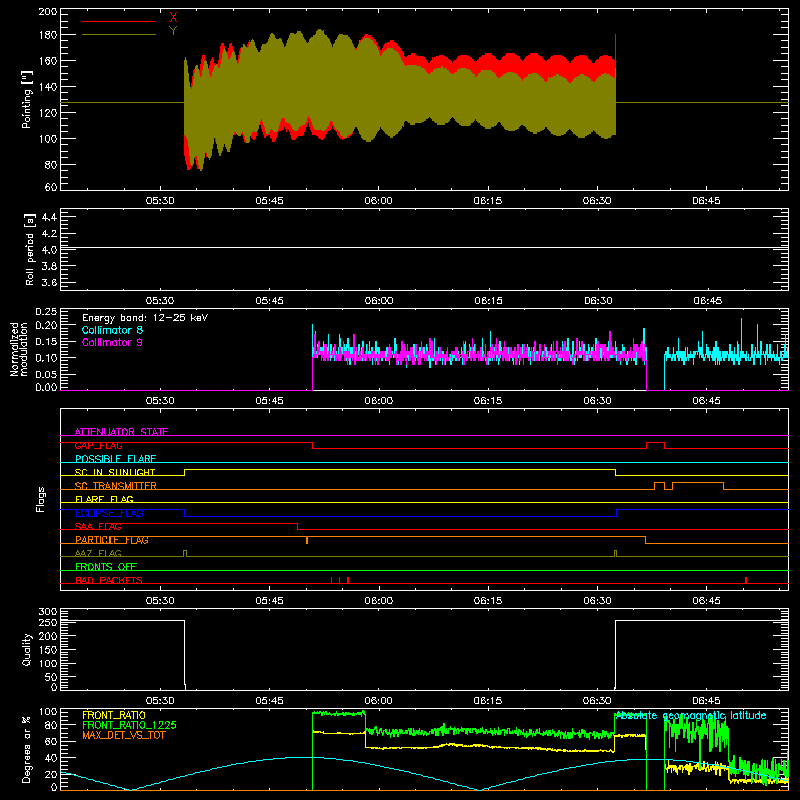Screen dimensions: 800x800
Task: Click the yellow FRONT_RATIO legend entry
Action: coord(114,715)
